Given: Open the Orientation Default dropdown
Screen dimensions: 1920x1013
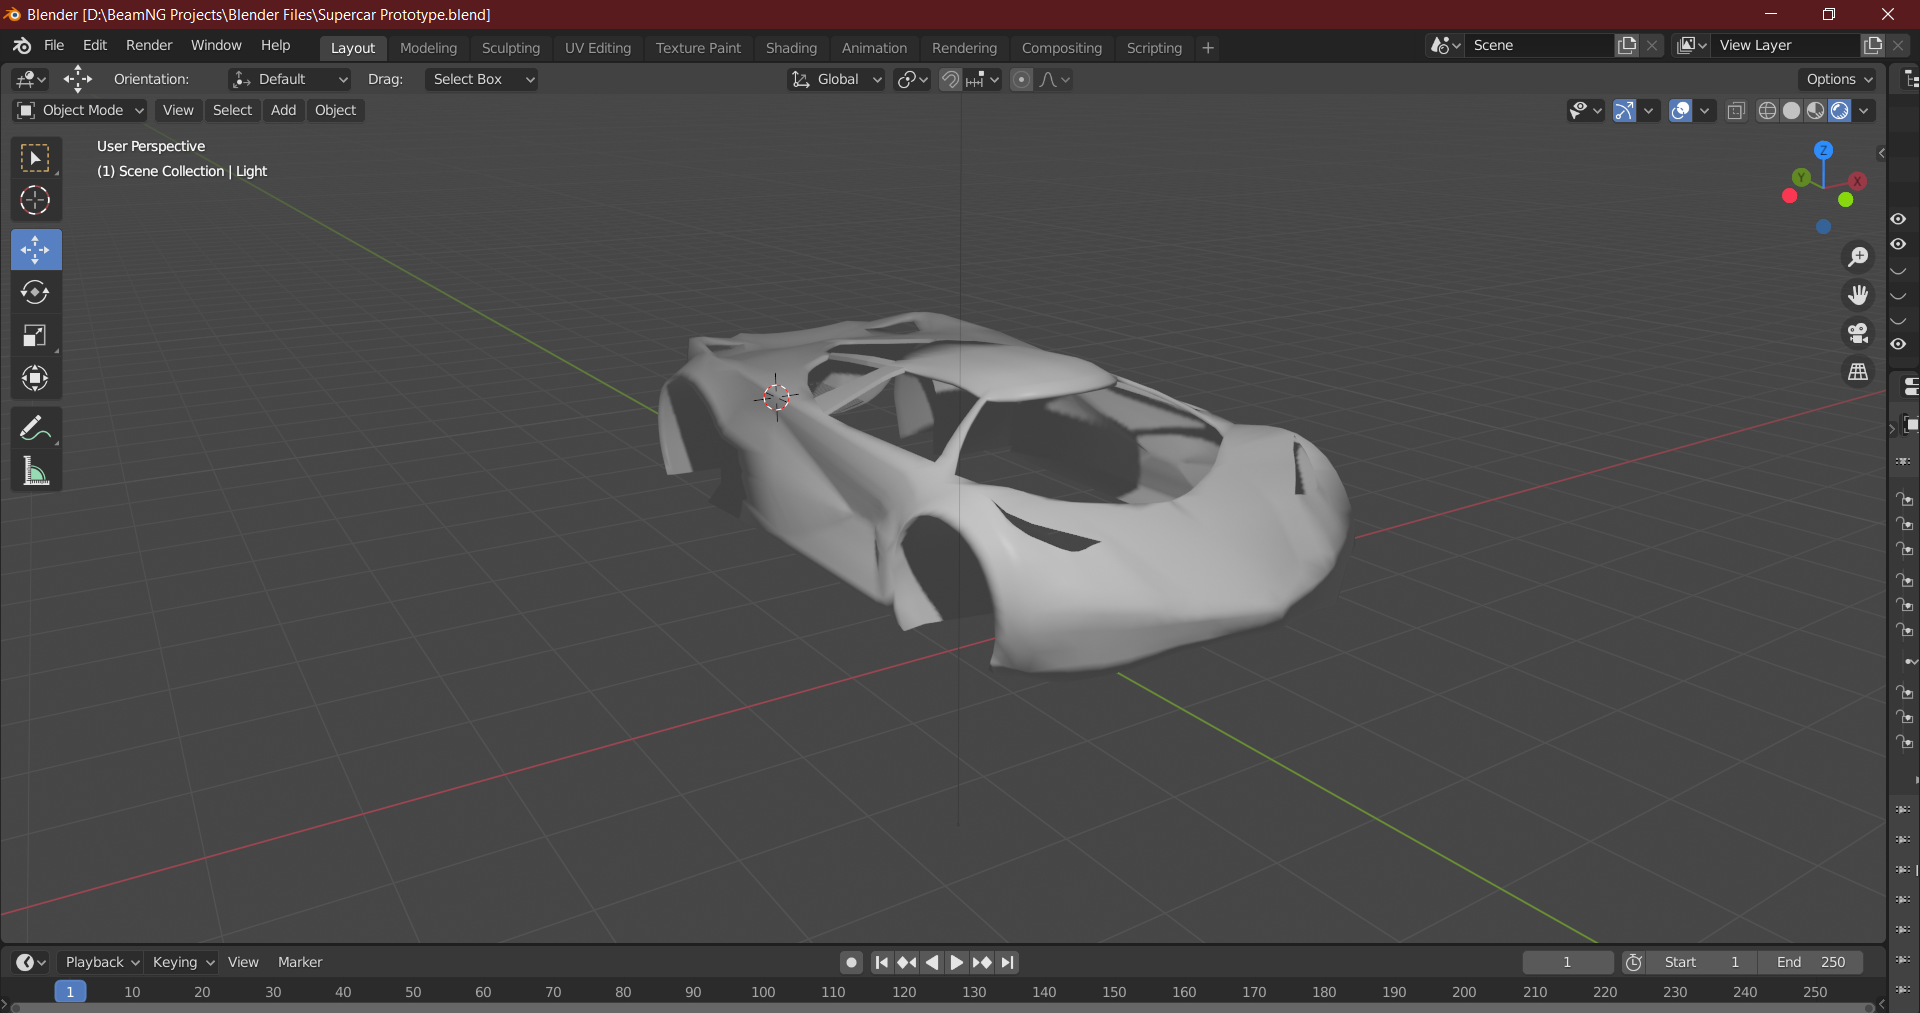Looking at the screenshot, I should (290, 79).
